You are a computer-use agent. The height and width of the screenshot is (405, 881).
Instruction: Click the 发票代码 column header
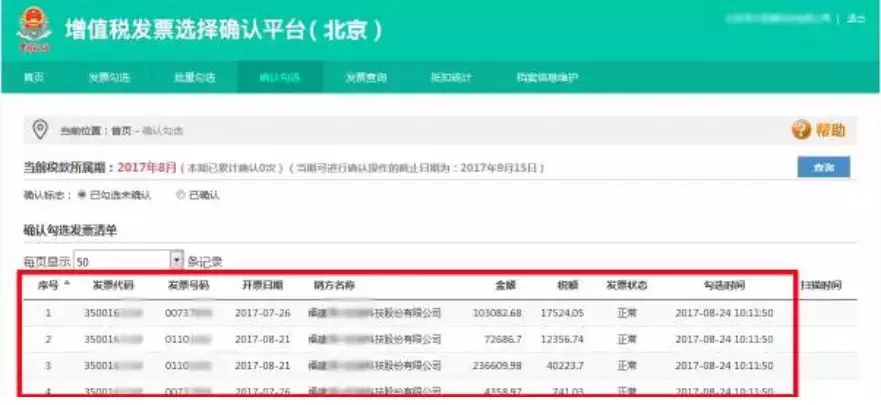(x=113, y=285)
